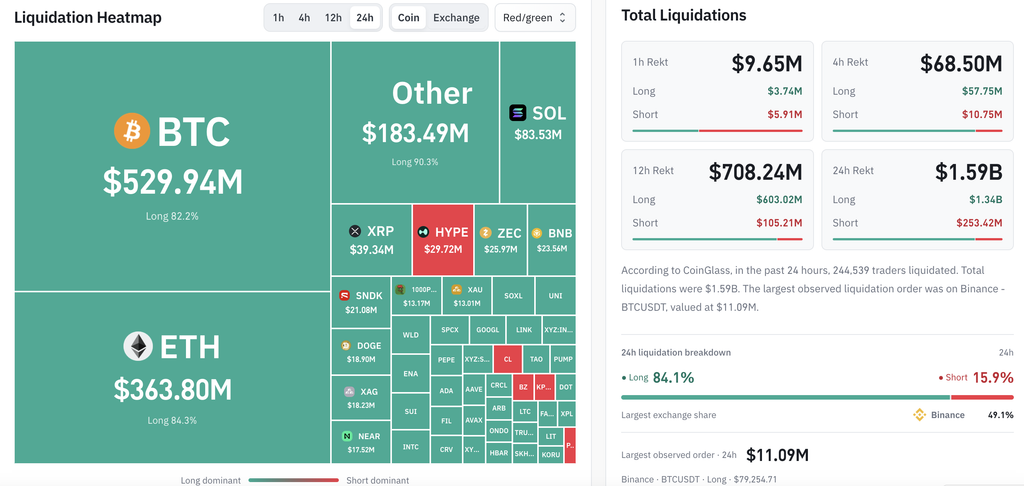Image resolution: width=1024 pixels, height=486 pixels.
Task: Open the Red/green color scheme dropdown
Action: [x=535, y=18]
